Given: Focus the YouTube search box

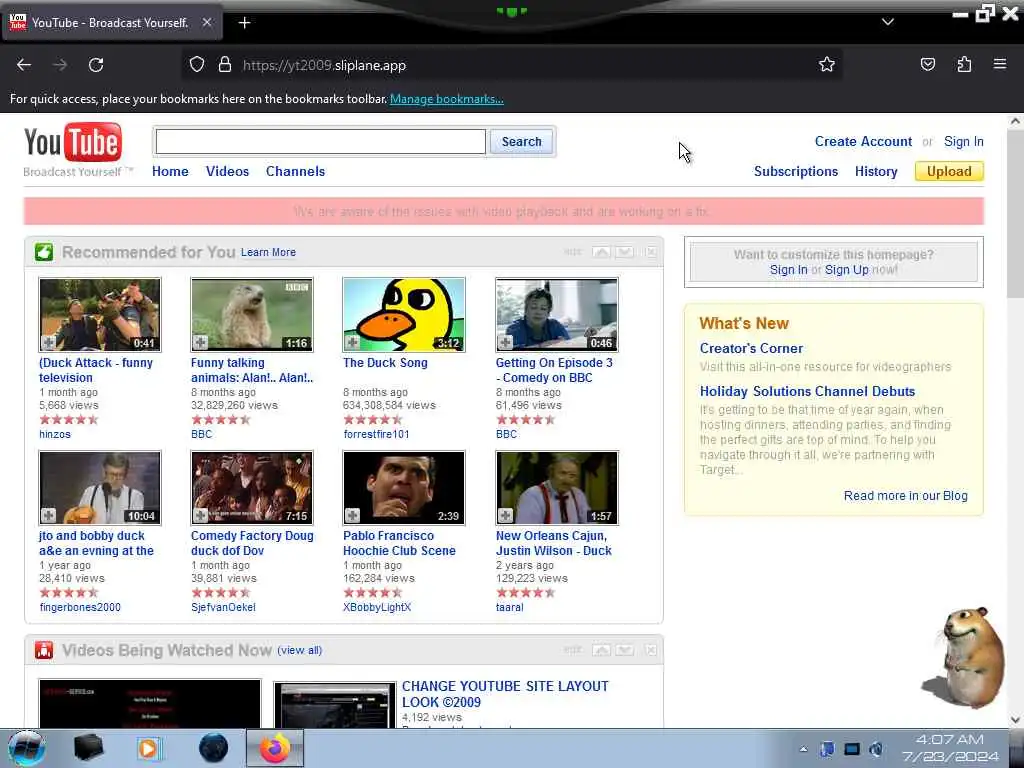Looking at the screenshot, I should click(x=321, y=141).
